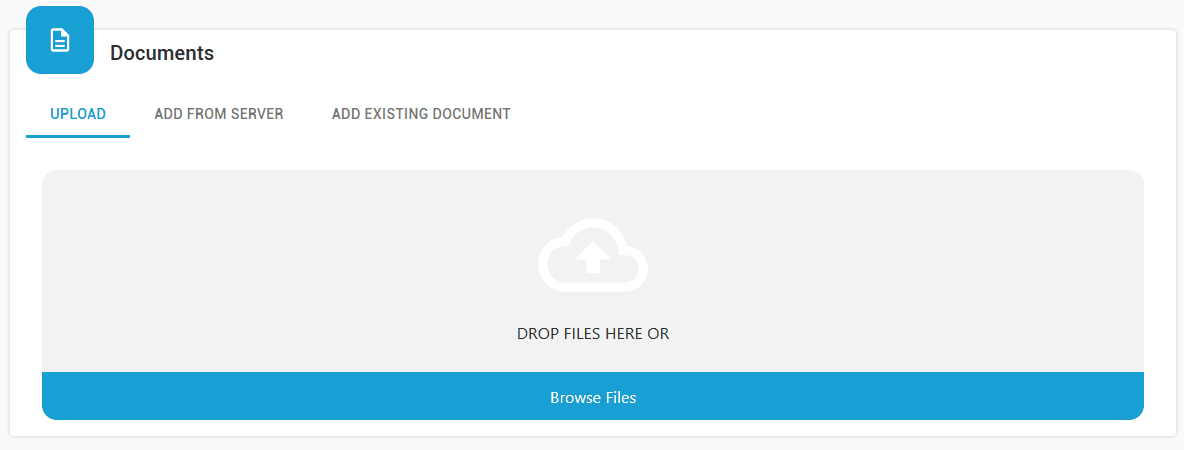Select the Add Existing Document tab

pyautogui.click(x=421, y=114)
